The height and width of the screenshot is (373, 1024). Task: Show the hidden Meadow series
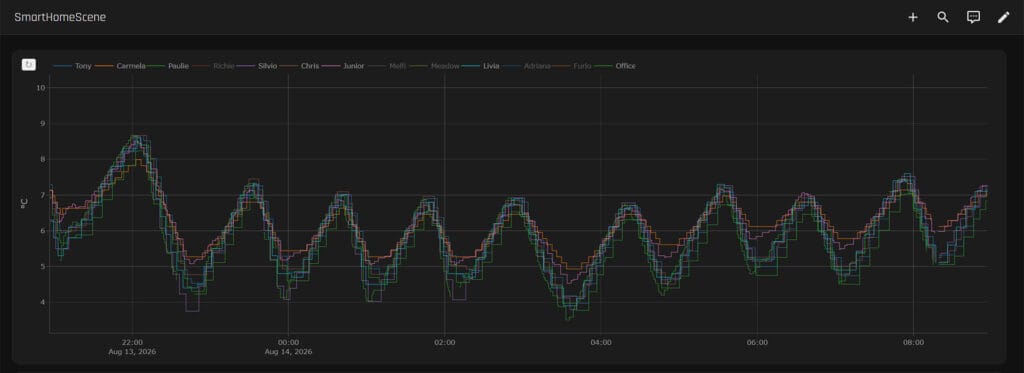point(445,66)
